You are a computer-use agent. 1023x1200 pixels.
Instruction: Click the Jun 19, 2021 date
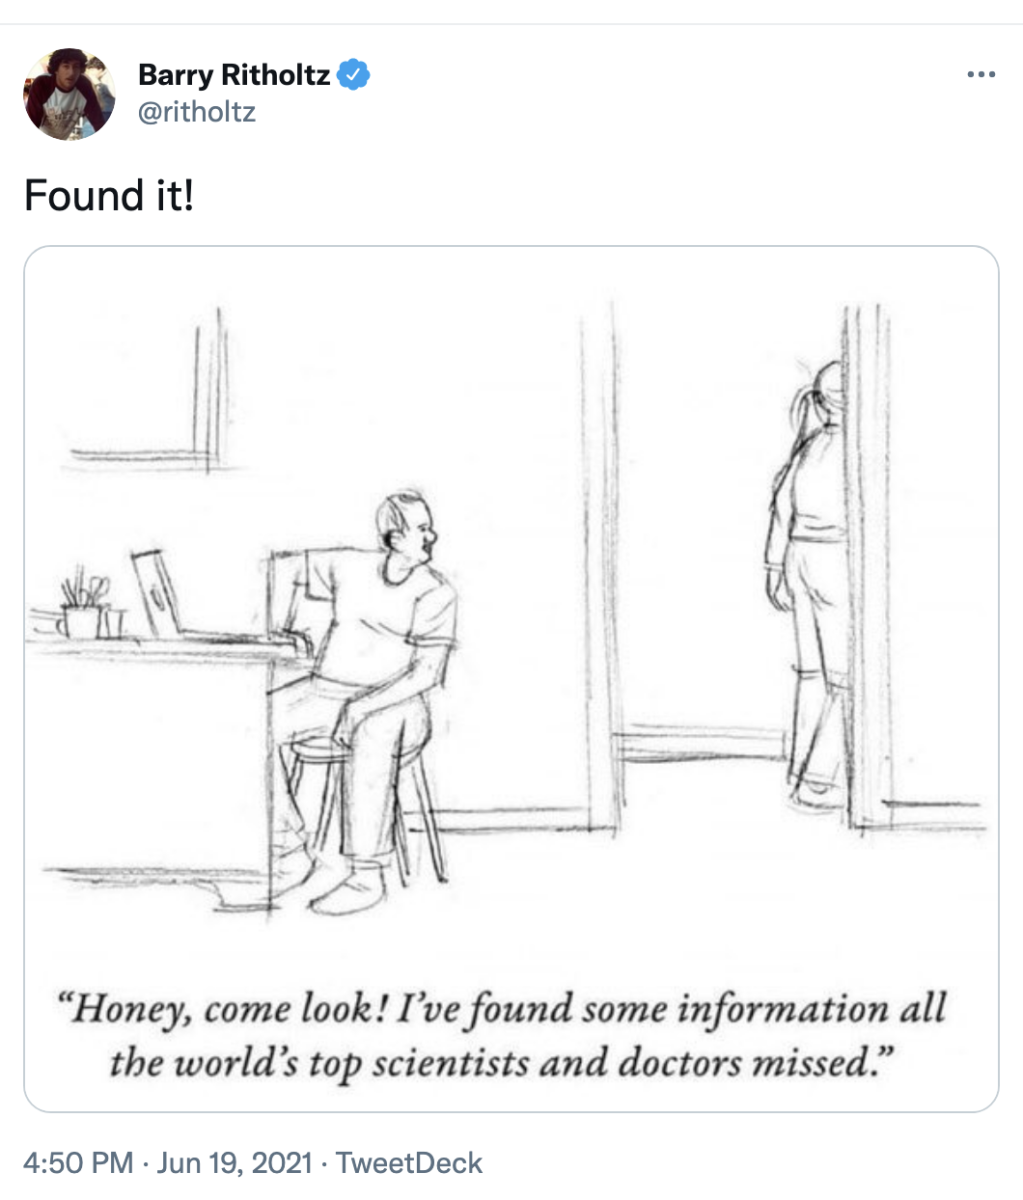(227, 1163)
